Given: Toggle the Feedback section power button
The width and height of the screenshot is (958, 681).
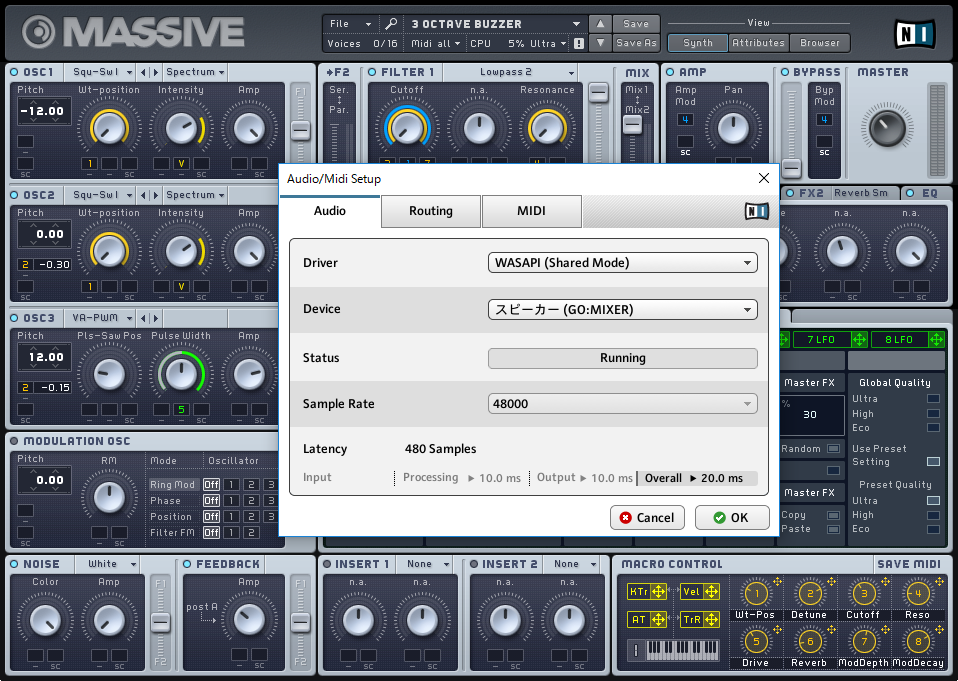Looking at the screenshot, I should 187,564.
